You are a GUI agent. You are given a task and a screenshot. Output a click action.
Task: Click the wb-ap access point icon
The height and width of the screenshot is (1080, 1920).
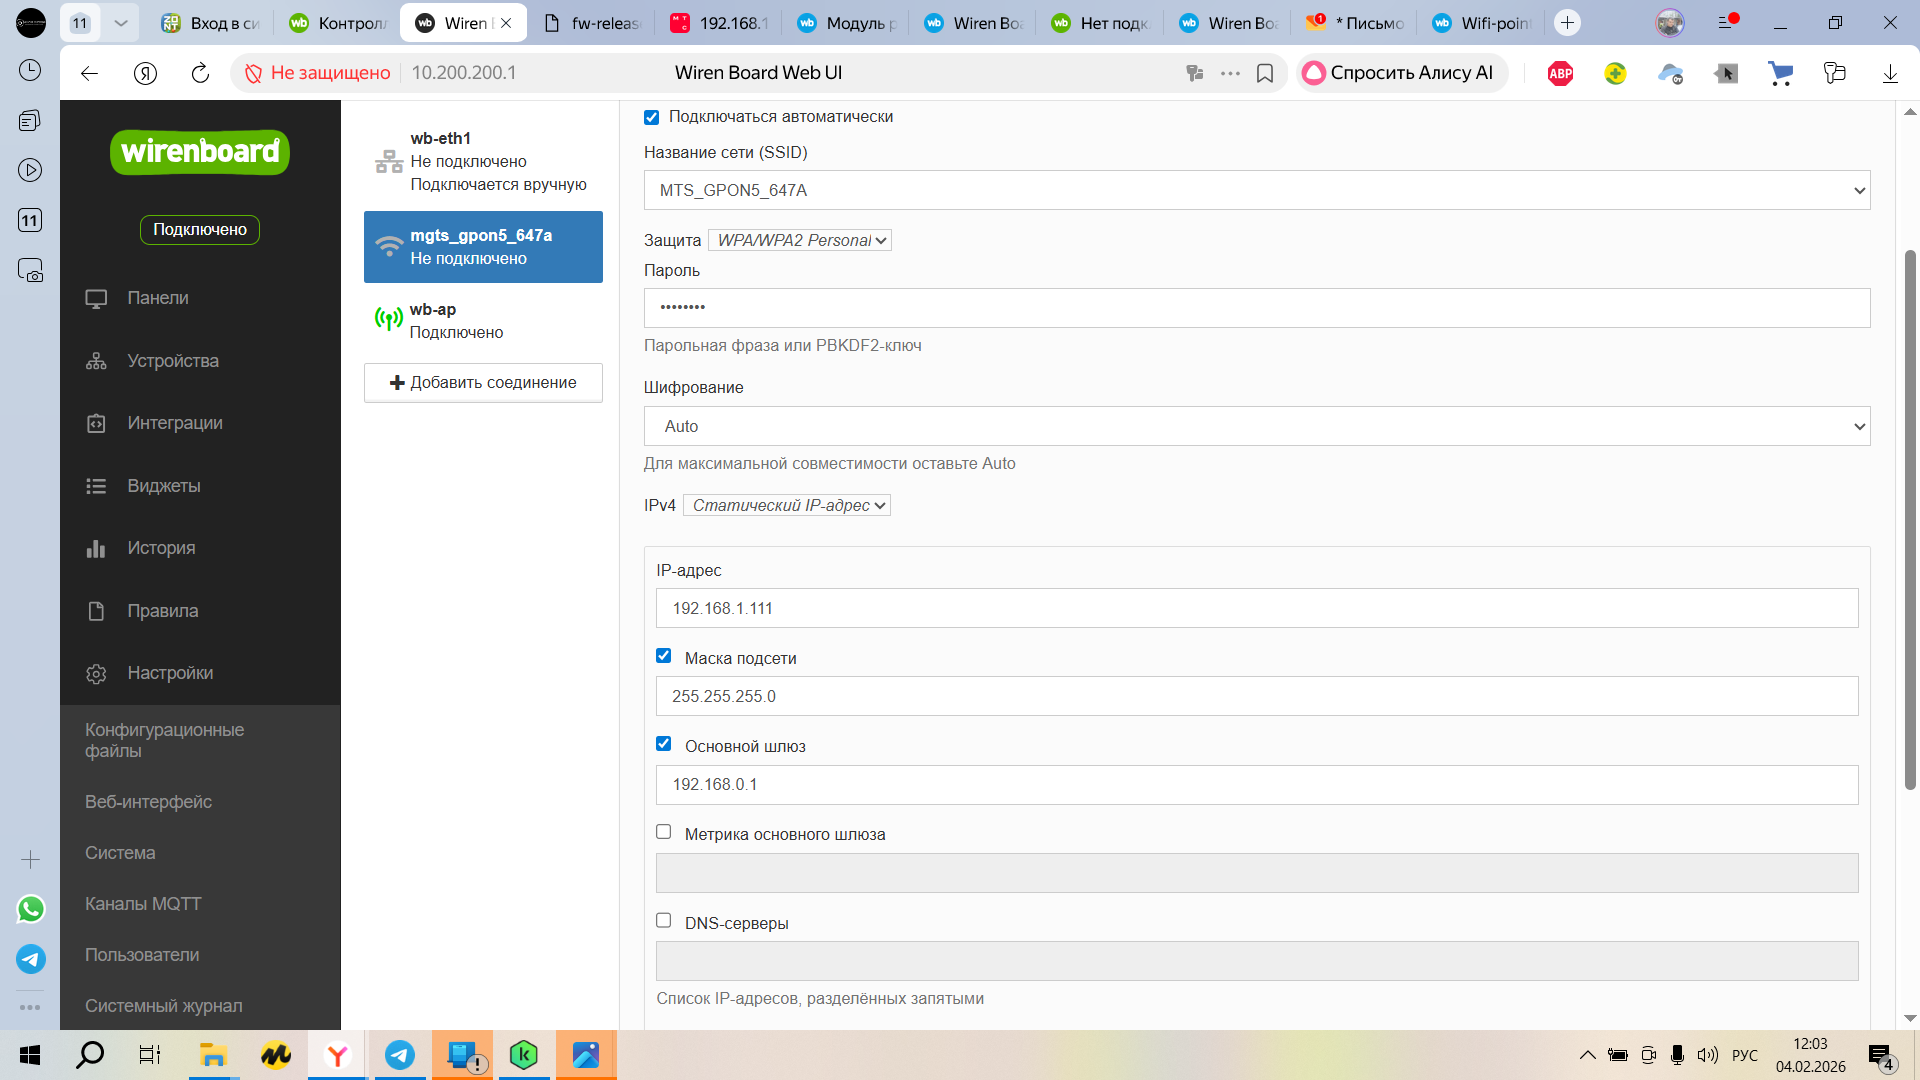click(388, 320)
